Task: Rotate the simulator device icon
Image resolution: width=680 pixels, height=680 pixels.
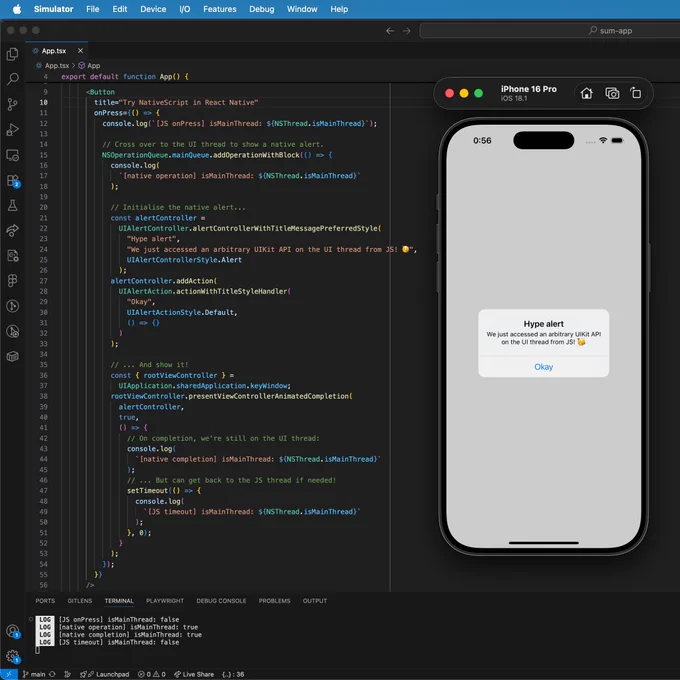Action: click(636, 93)
